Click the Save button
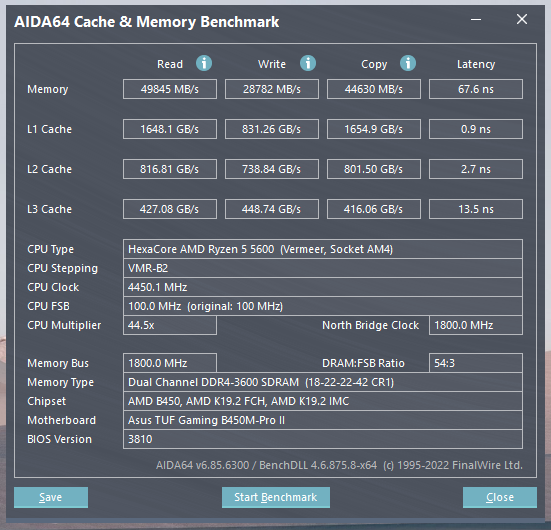Image resolution: width=551 pixels, height=530 pixels. pos(51,497)
